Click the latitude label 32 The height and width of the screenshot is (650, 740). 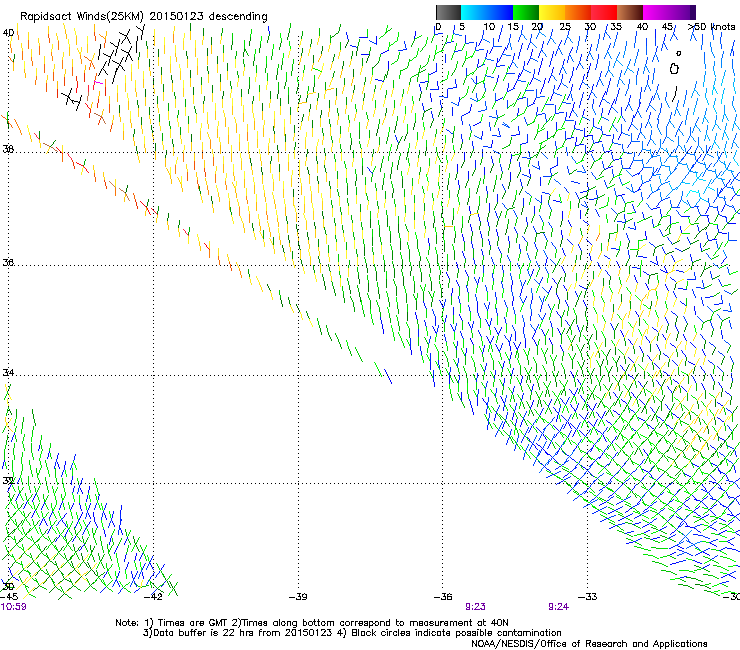coord(8,481)
